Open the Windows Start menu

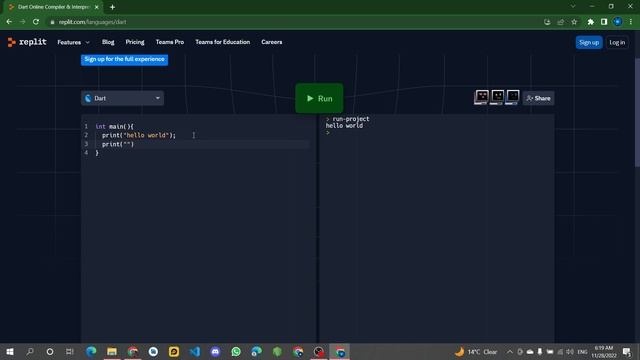click(x=9, y=351)
